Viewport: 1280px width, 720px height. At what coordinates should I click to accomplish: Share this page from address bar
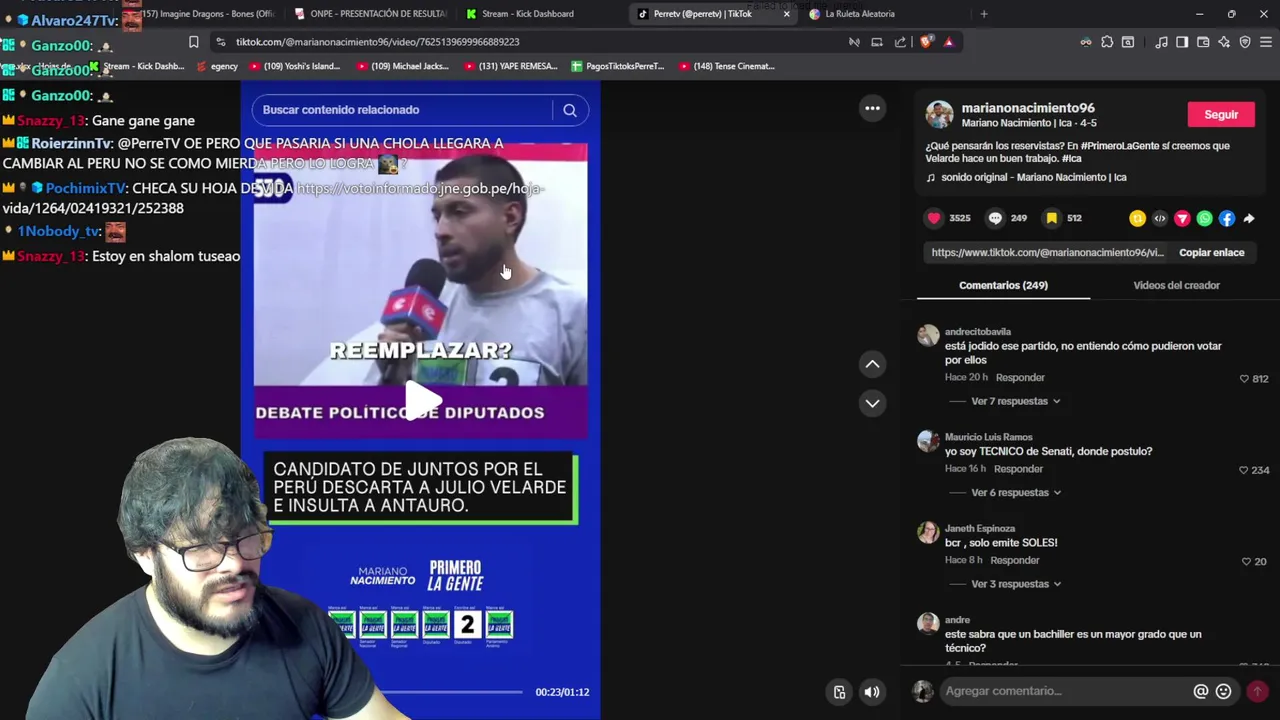(x=900, y=42)
